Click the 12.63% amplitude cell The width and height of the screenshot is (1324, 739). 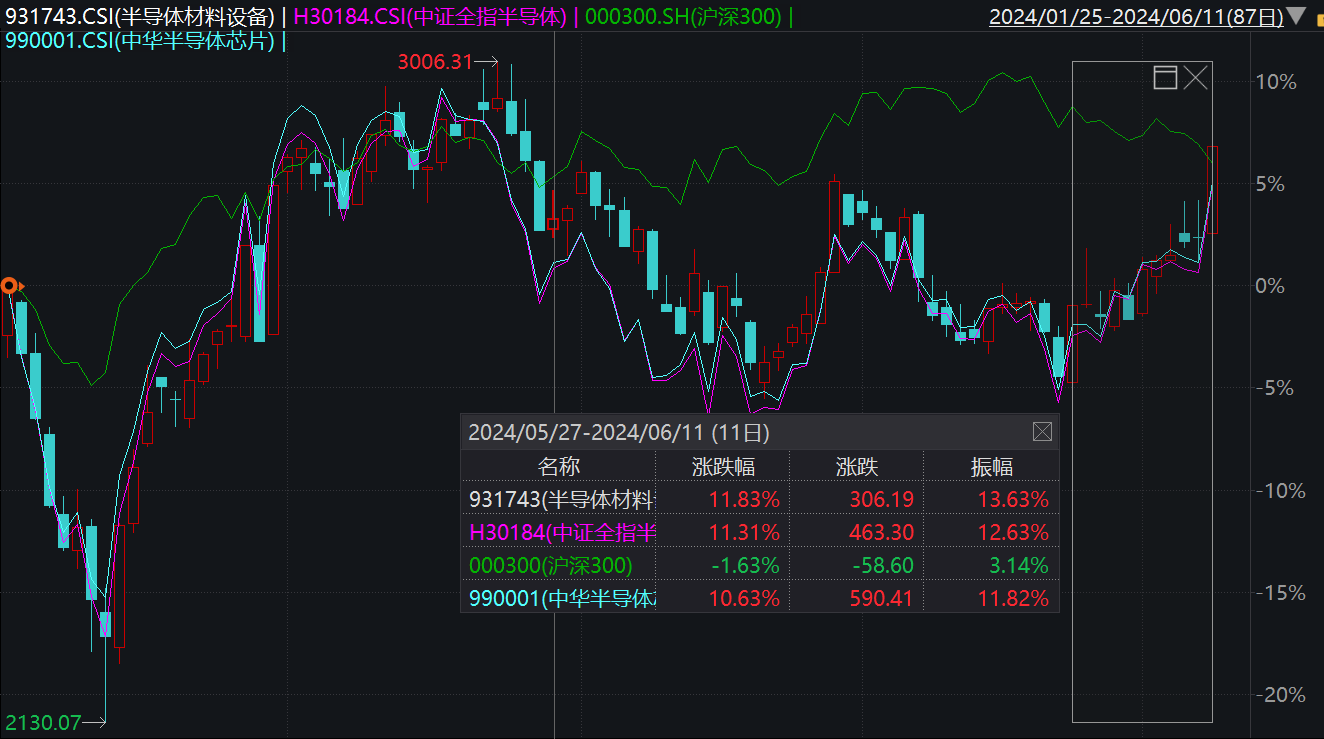coord(1013,532)
